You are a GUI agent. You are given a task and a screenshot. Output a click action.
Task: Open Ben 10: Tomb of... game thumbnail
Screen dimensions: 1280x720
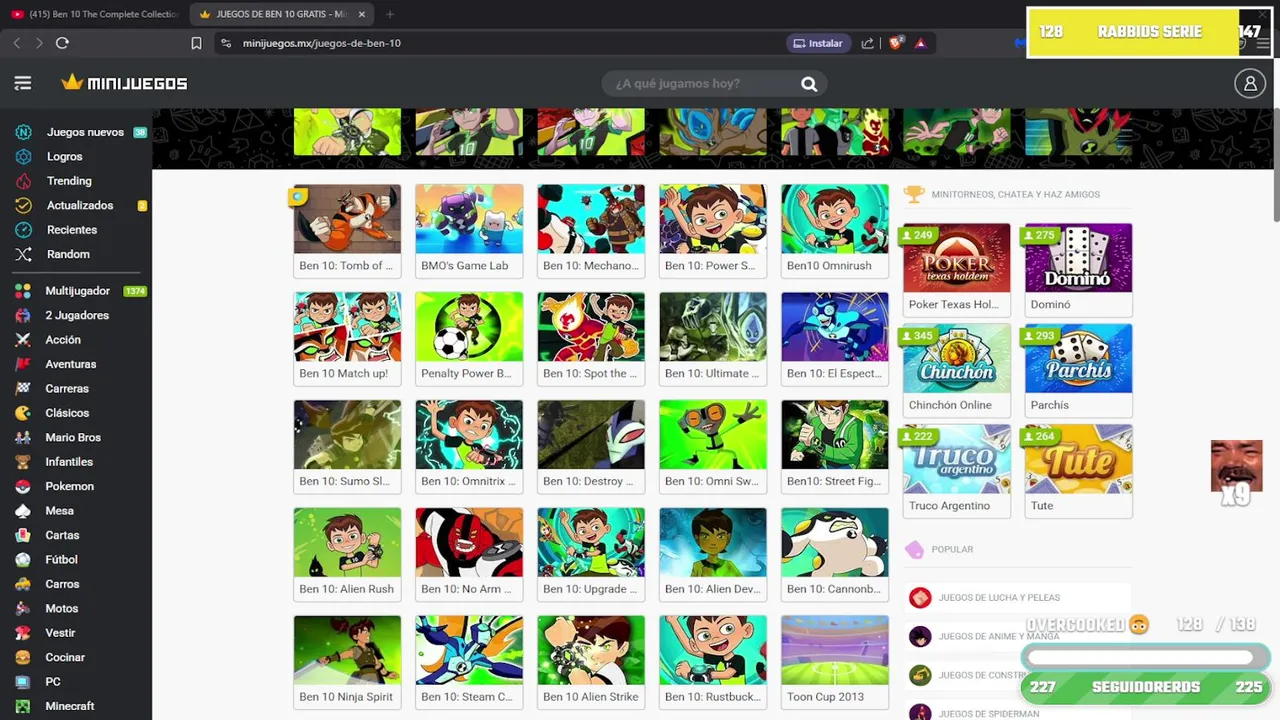point(347,219)
